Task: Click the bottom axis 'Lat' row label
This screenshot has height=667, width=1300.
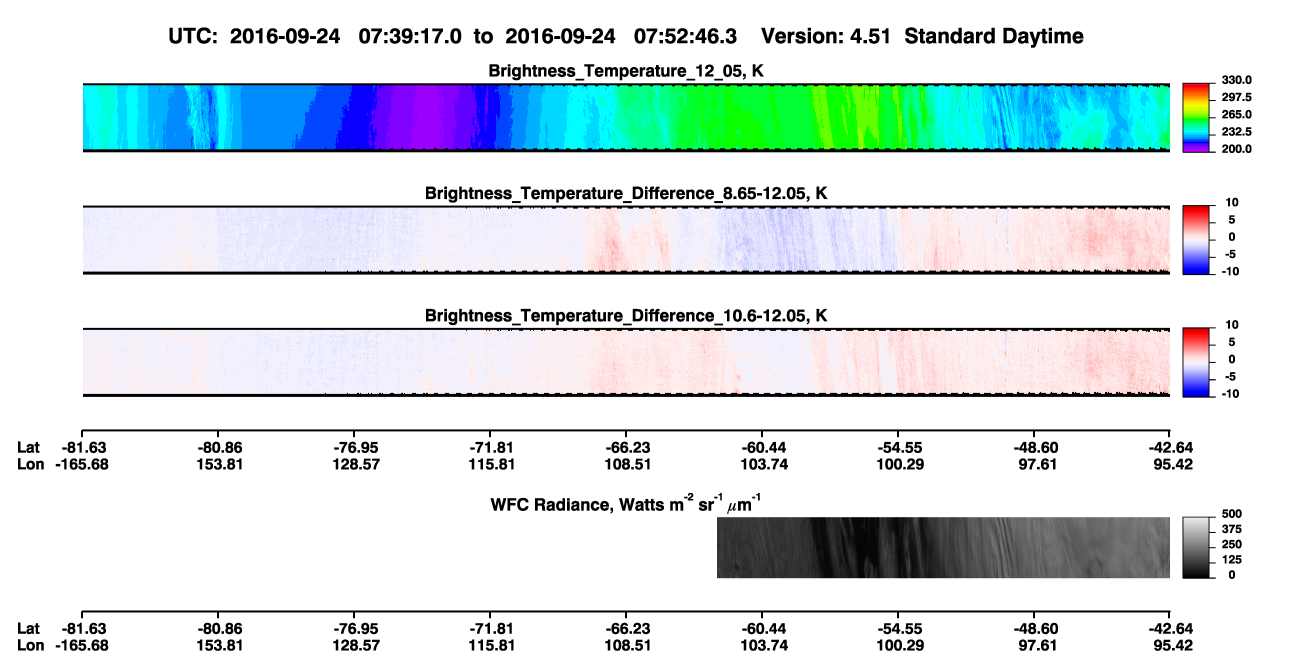Action: 29,628
